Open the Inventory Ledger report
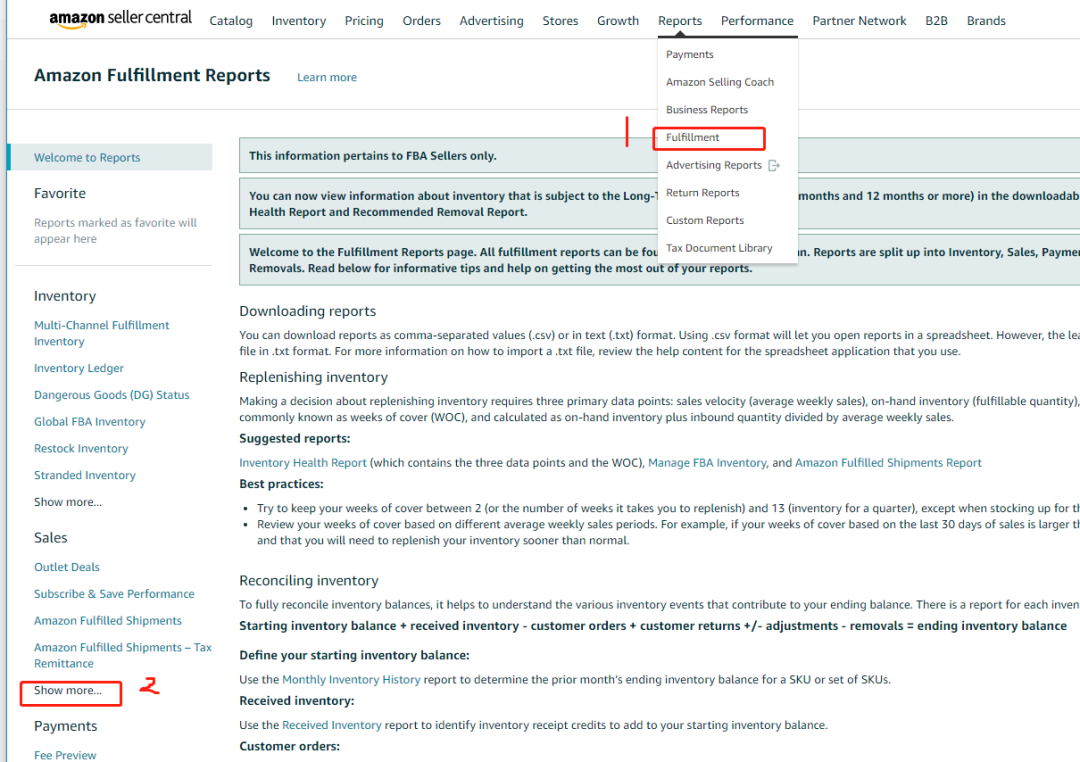This screenshot has height=762, width=1080. click(x=79, y=368)
